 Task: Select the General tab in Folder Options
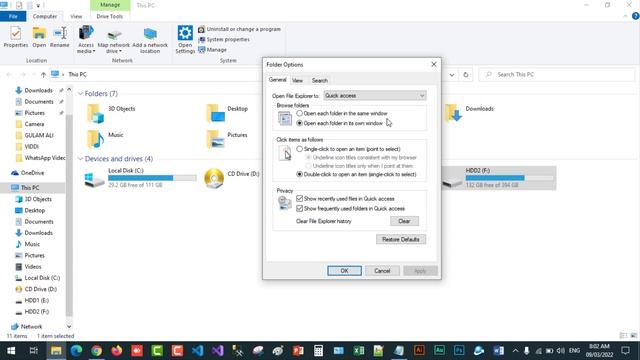[x=278, y=80]
